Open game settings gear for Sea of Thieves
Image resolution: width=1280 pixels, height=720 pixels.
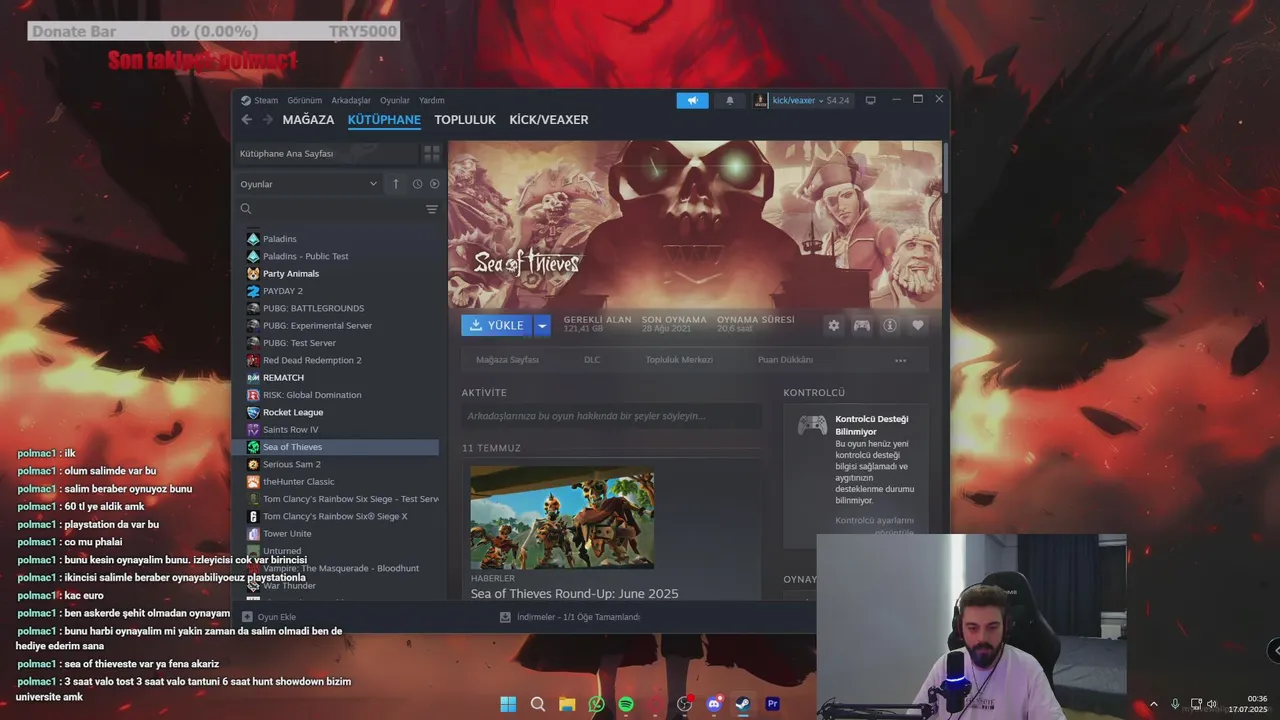(834, 325)
